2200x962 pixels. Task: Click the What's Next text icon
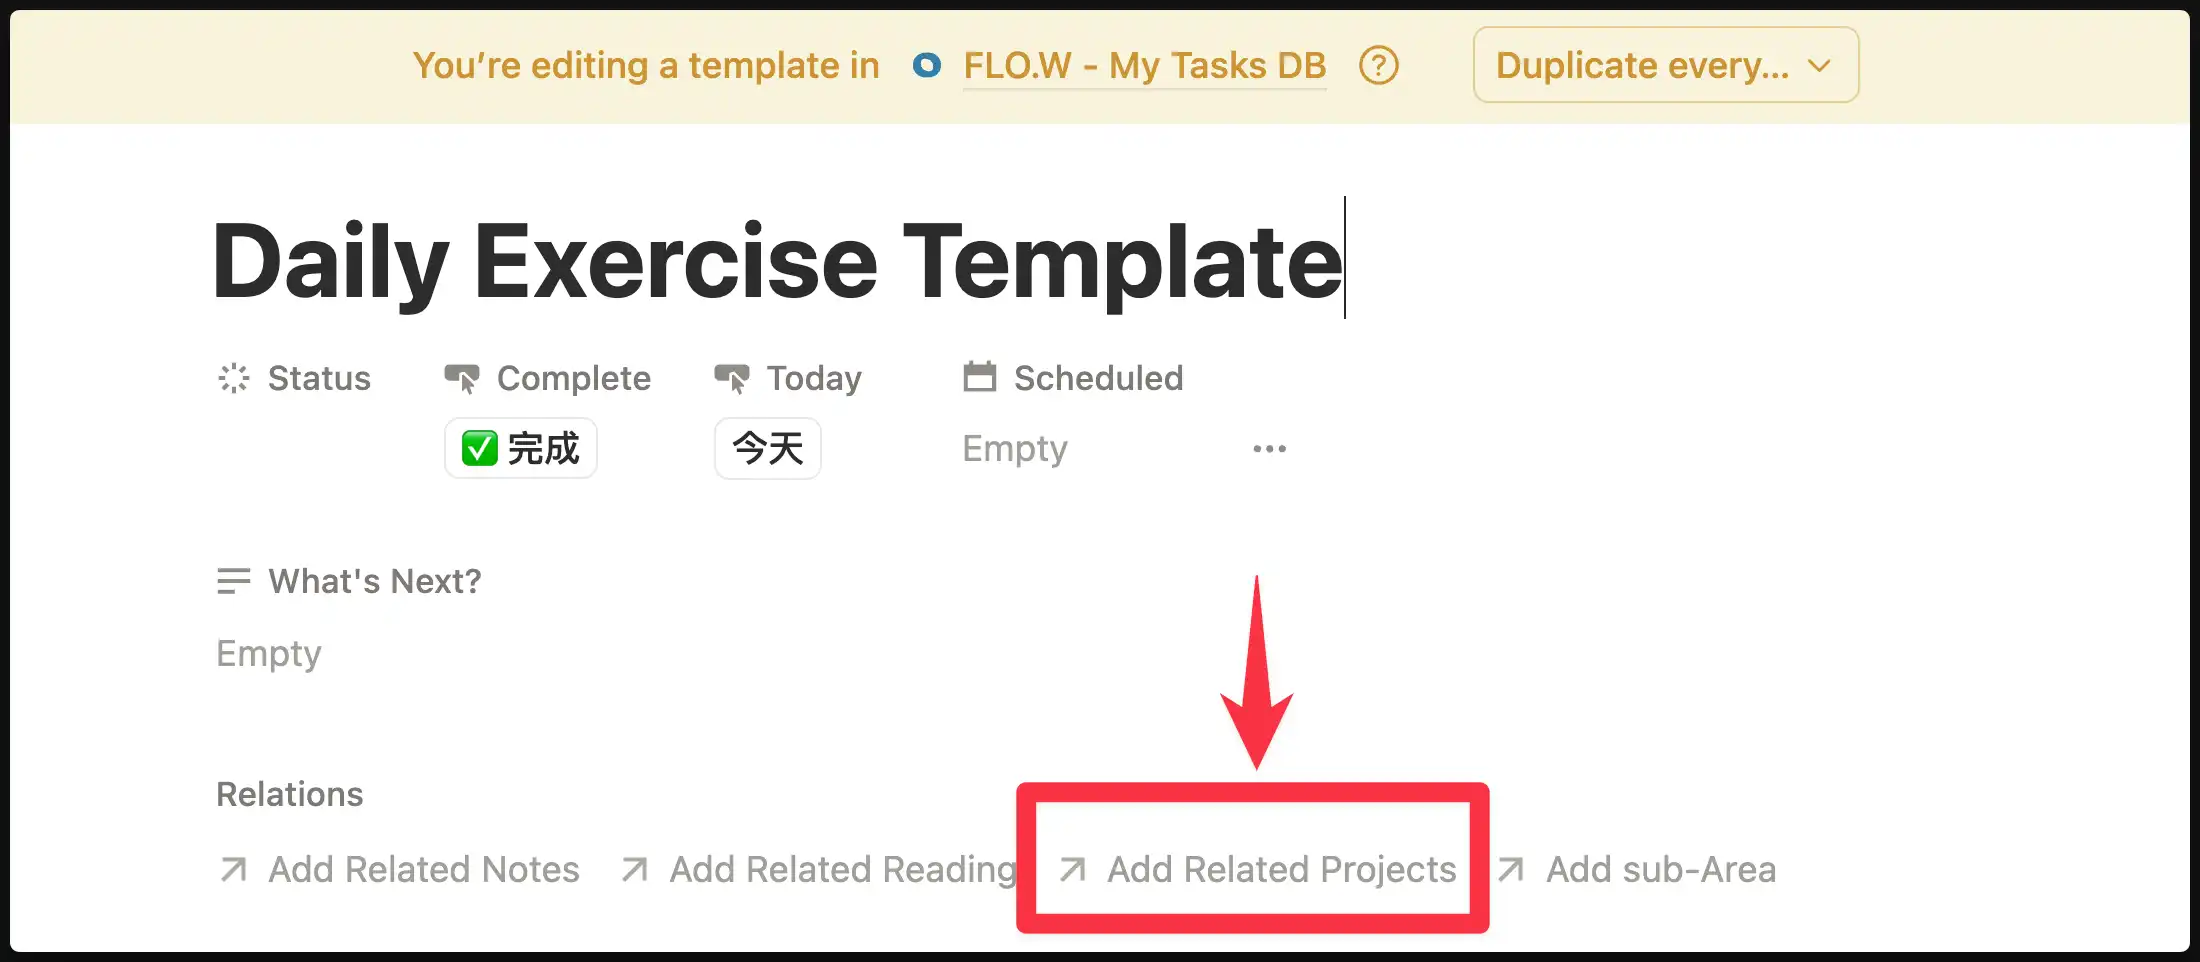233,581
